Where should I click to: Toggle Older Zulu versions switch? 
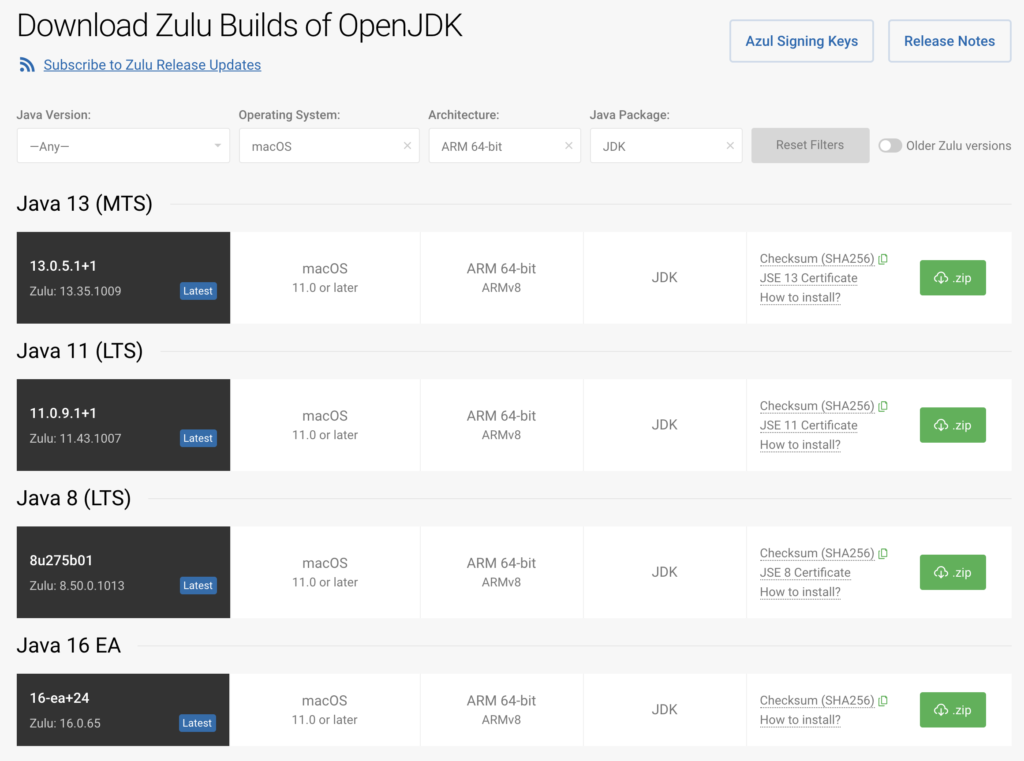point(889,146)
